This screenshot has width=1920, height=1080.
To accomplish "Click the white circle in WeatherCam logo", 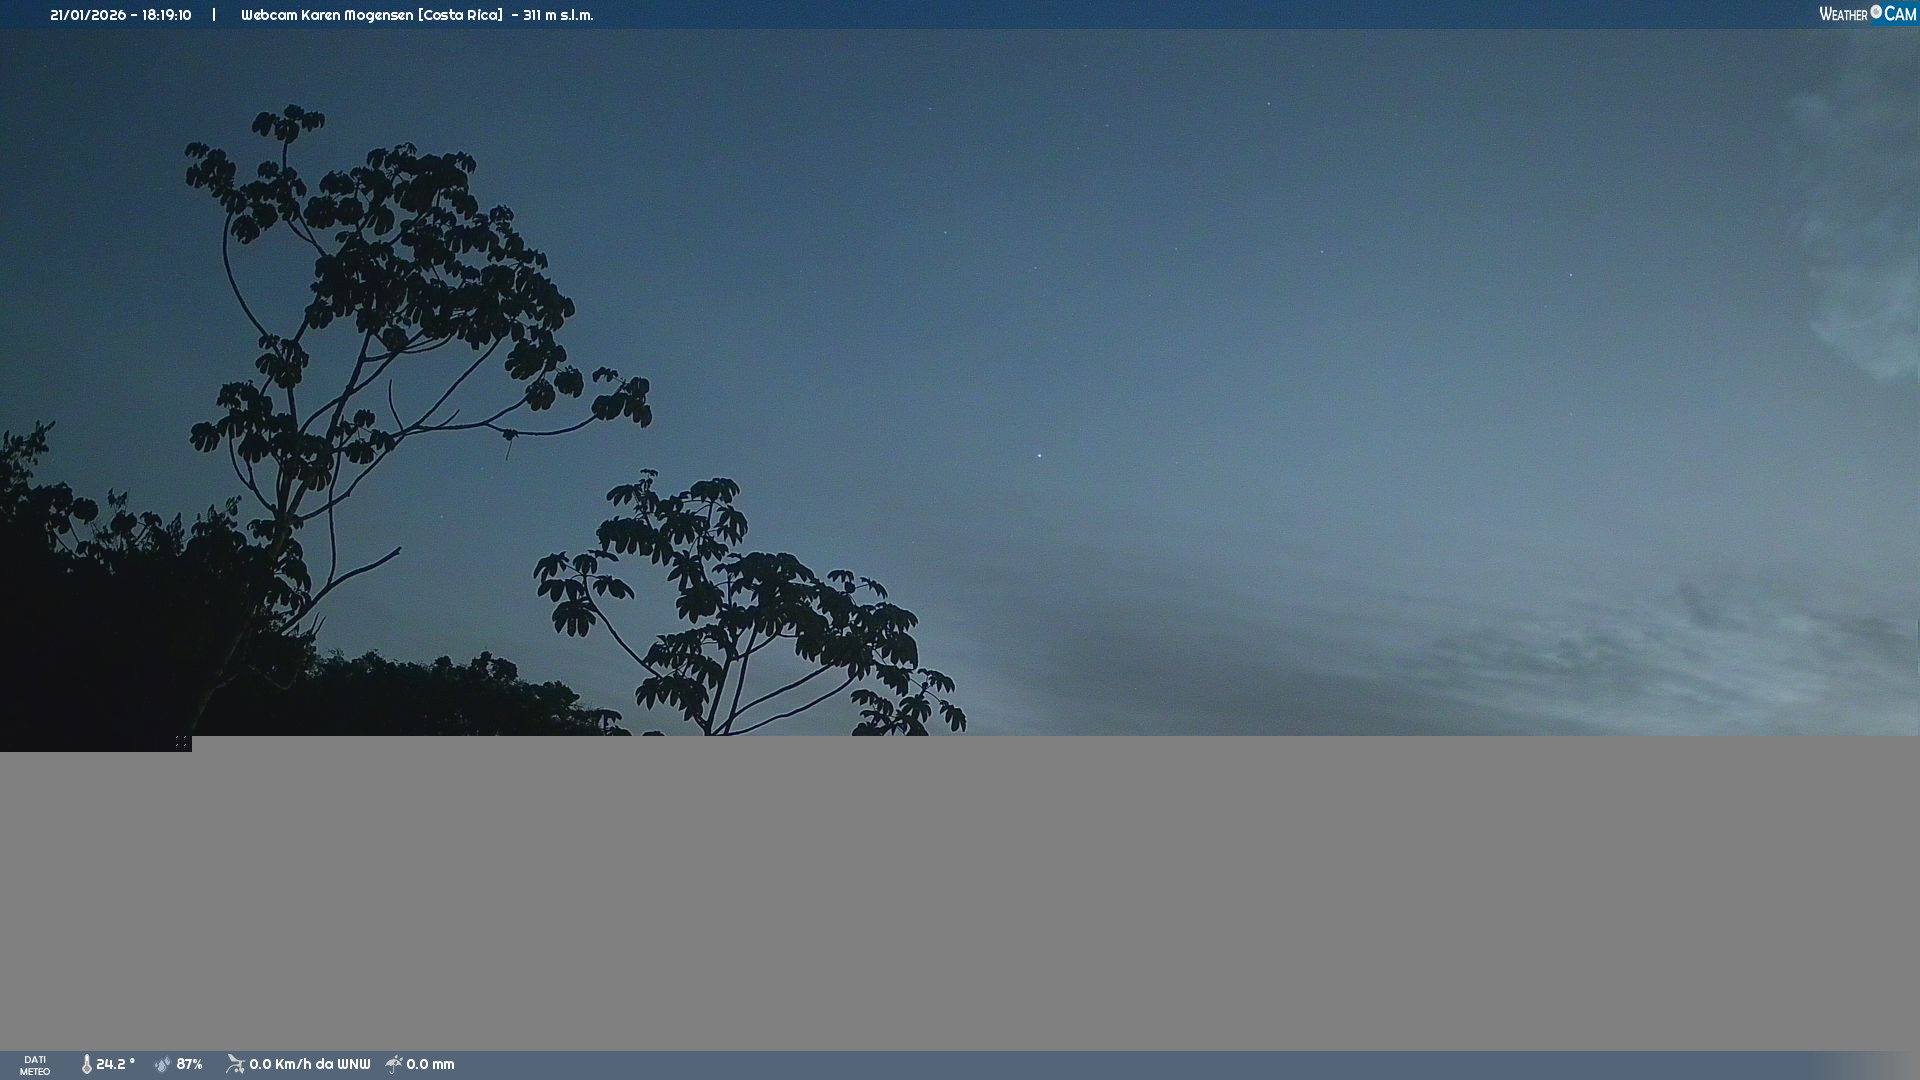I will click(1876, 12).
